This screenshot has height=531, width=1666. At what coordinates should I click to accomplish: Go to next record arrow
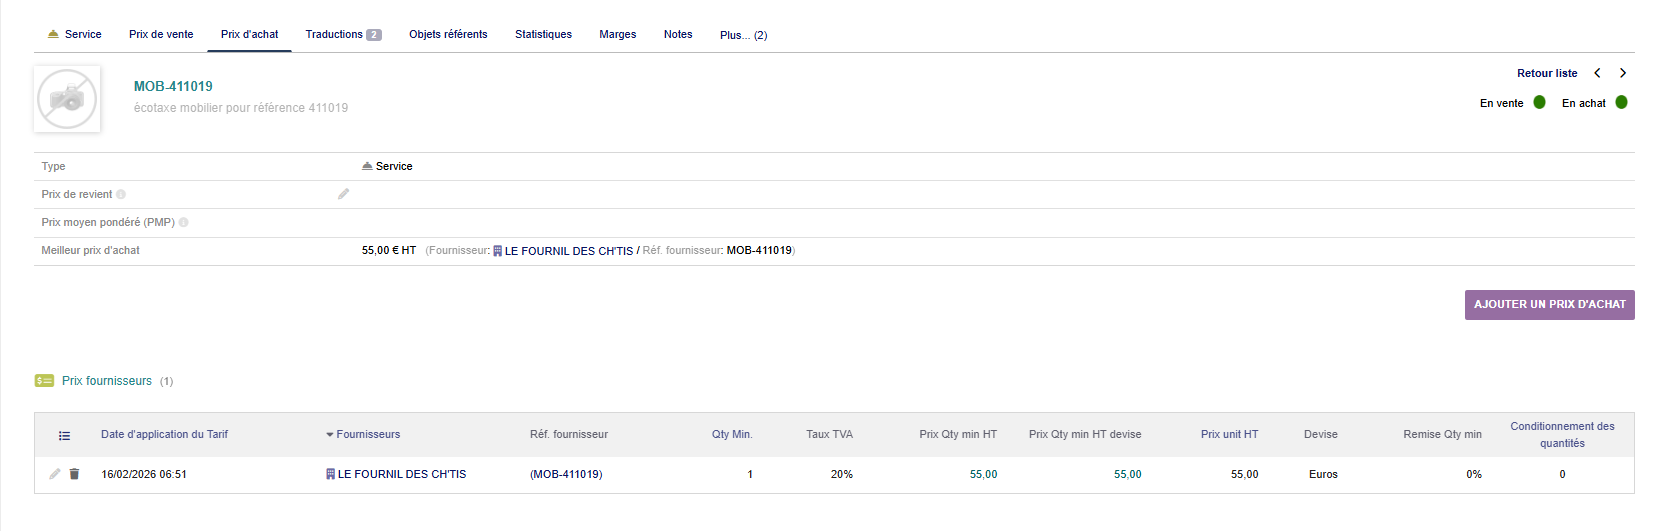1623,73
